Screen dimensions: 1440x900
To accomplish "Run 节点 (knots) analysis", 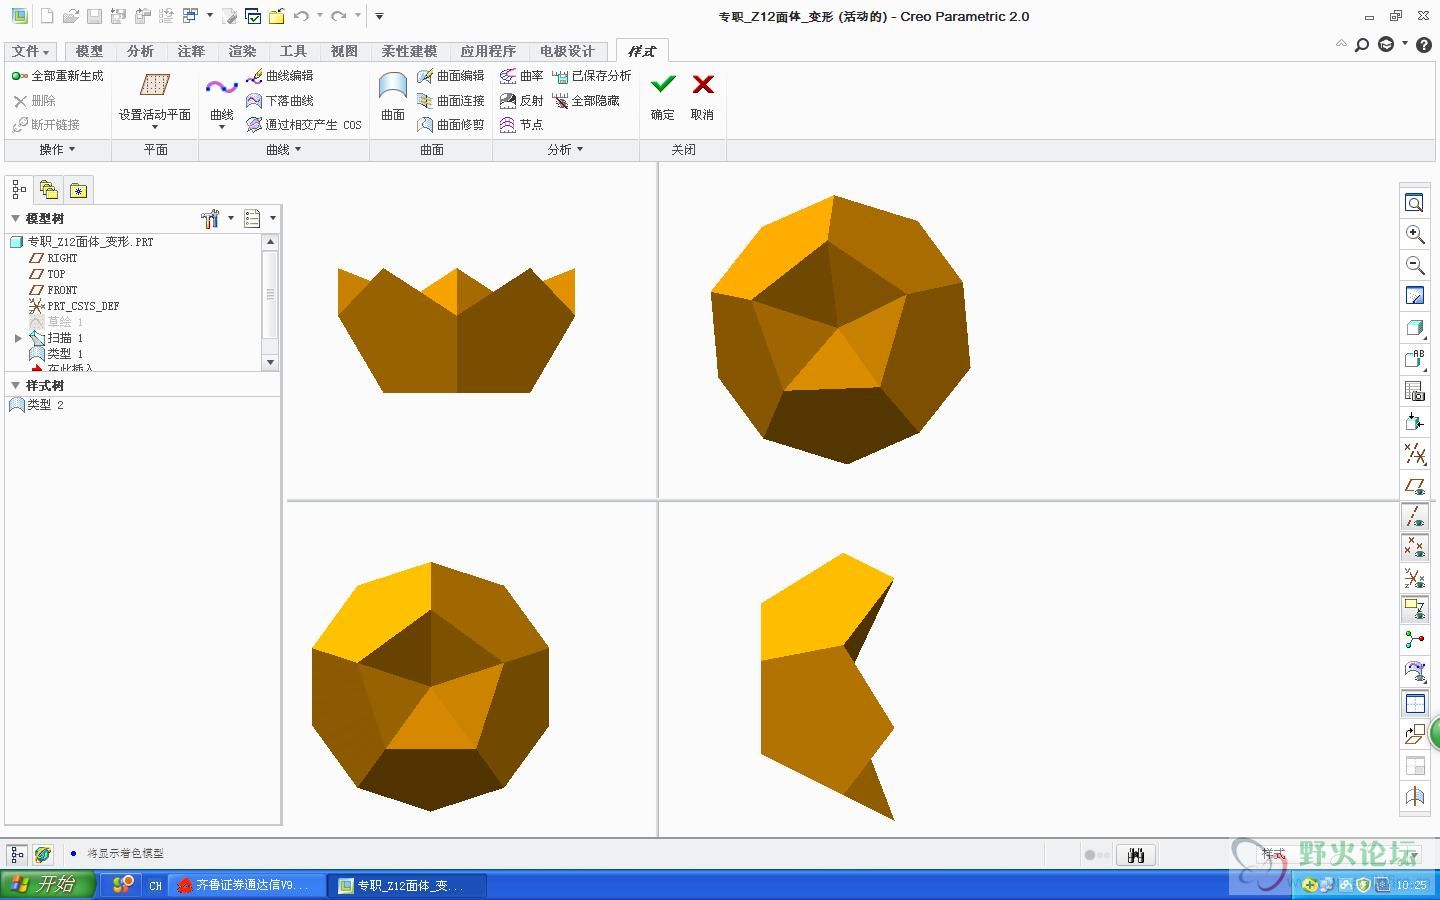I will point(521,125).
